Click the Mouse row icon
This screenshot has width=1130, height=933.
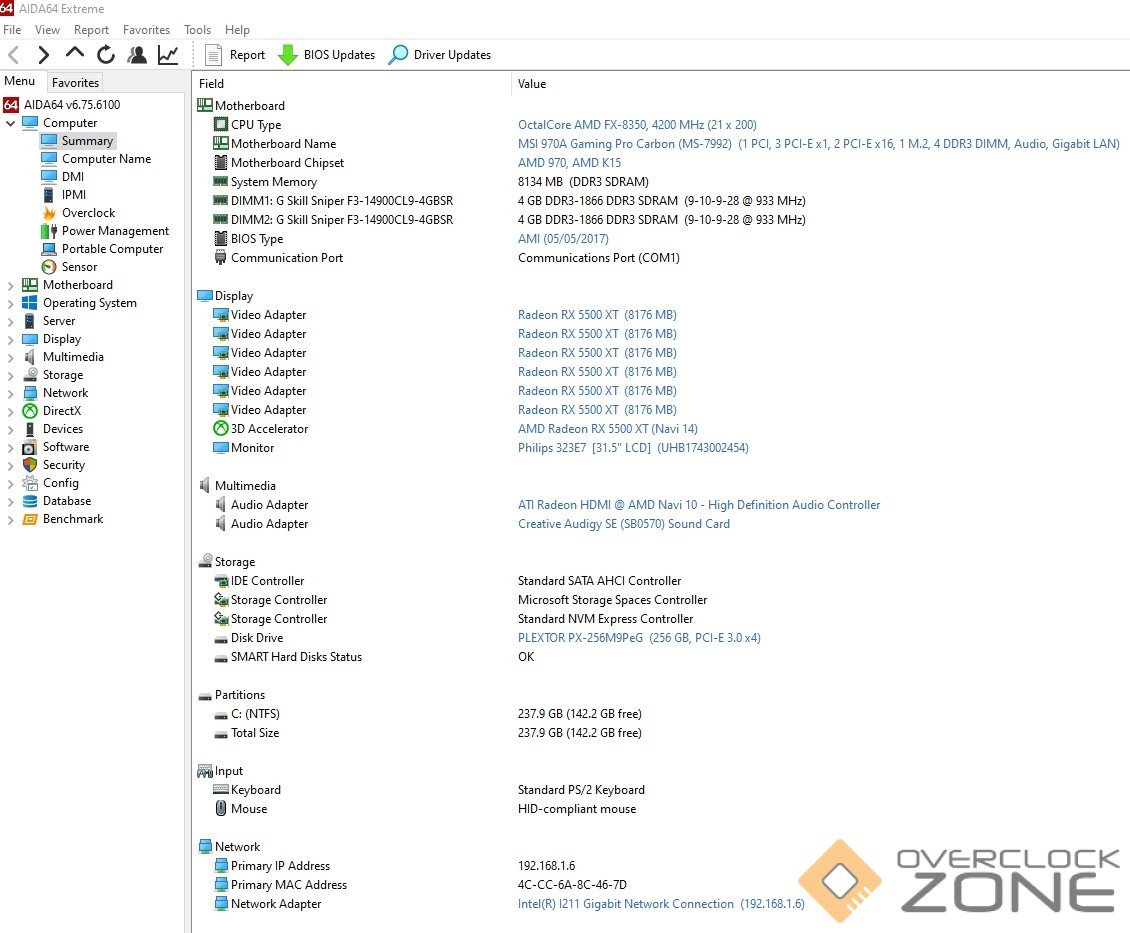221,808
